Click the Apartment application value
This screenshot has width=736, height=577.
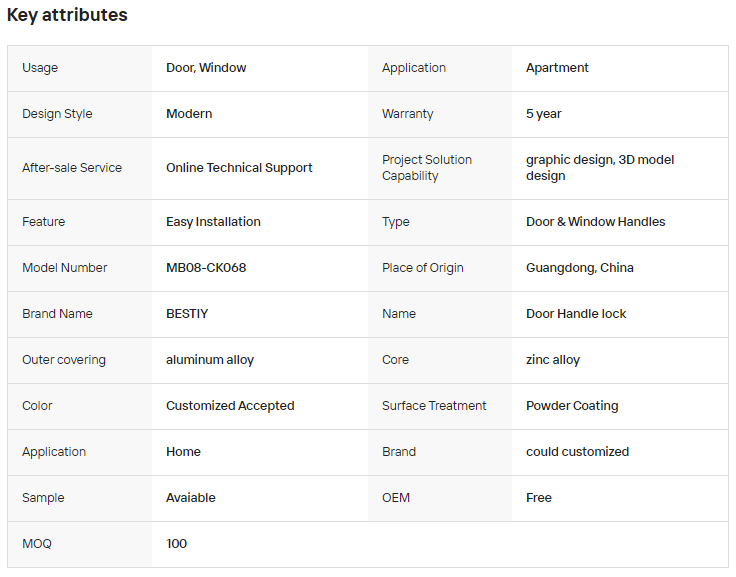pos(557,68)
